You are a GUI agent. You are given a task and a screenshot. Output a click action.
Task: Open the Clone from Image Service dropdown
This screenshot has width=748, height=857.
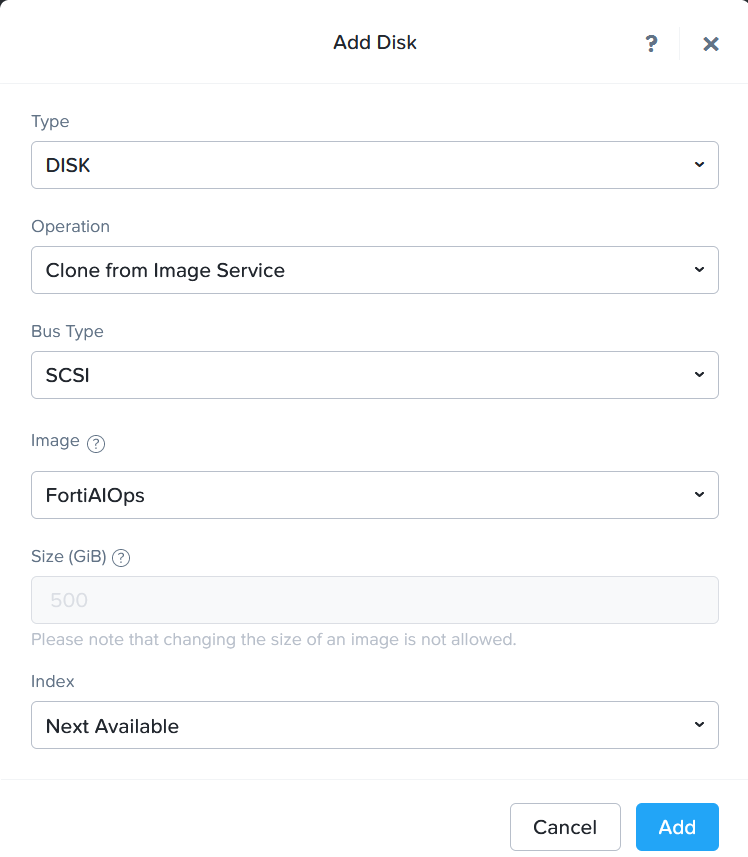point(360,270)
